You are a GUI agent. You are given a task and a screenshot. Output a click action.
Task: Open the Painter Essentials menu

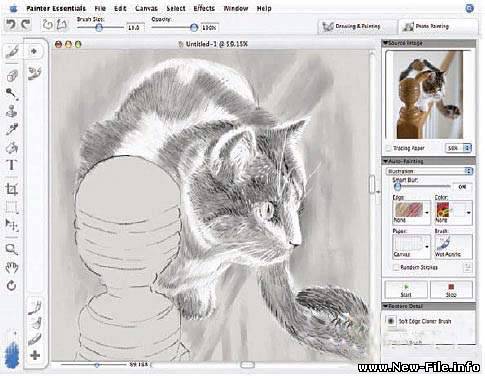pos(56,8)
